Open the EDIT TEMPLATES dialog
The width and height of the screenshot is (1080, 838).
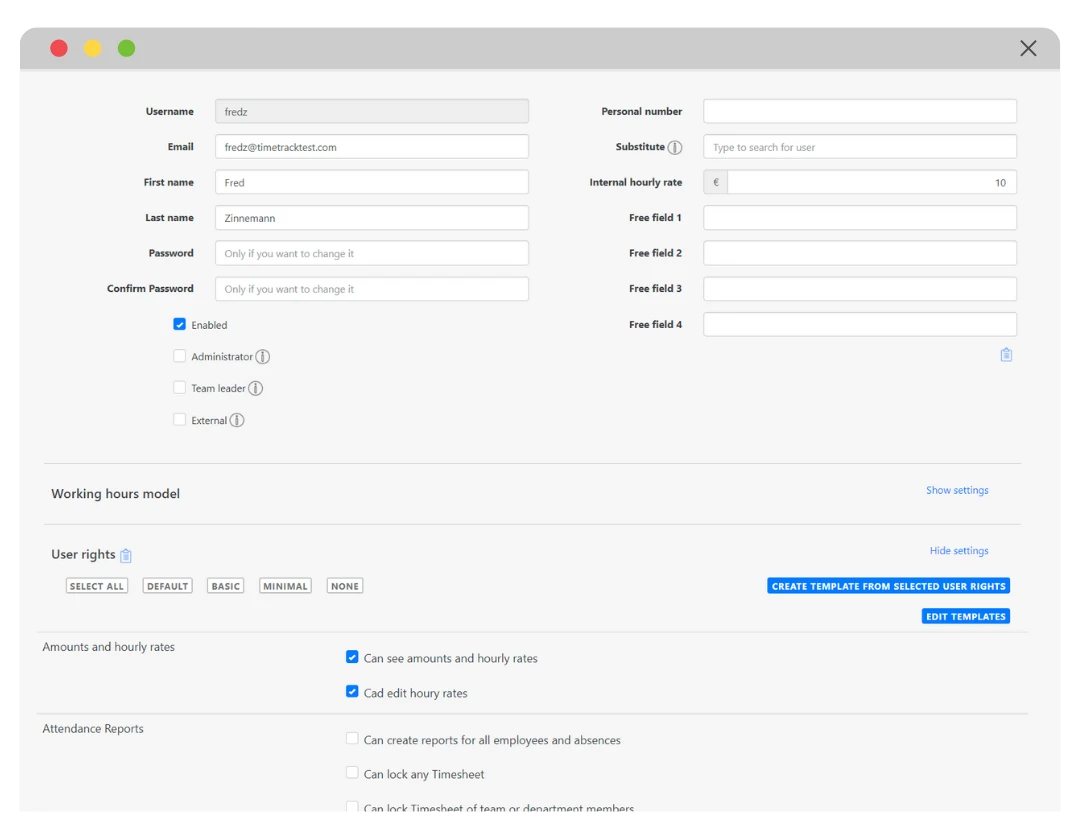[x=965, y=616]
